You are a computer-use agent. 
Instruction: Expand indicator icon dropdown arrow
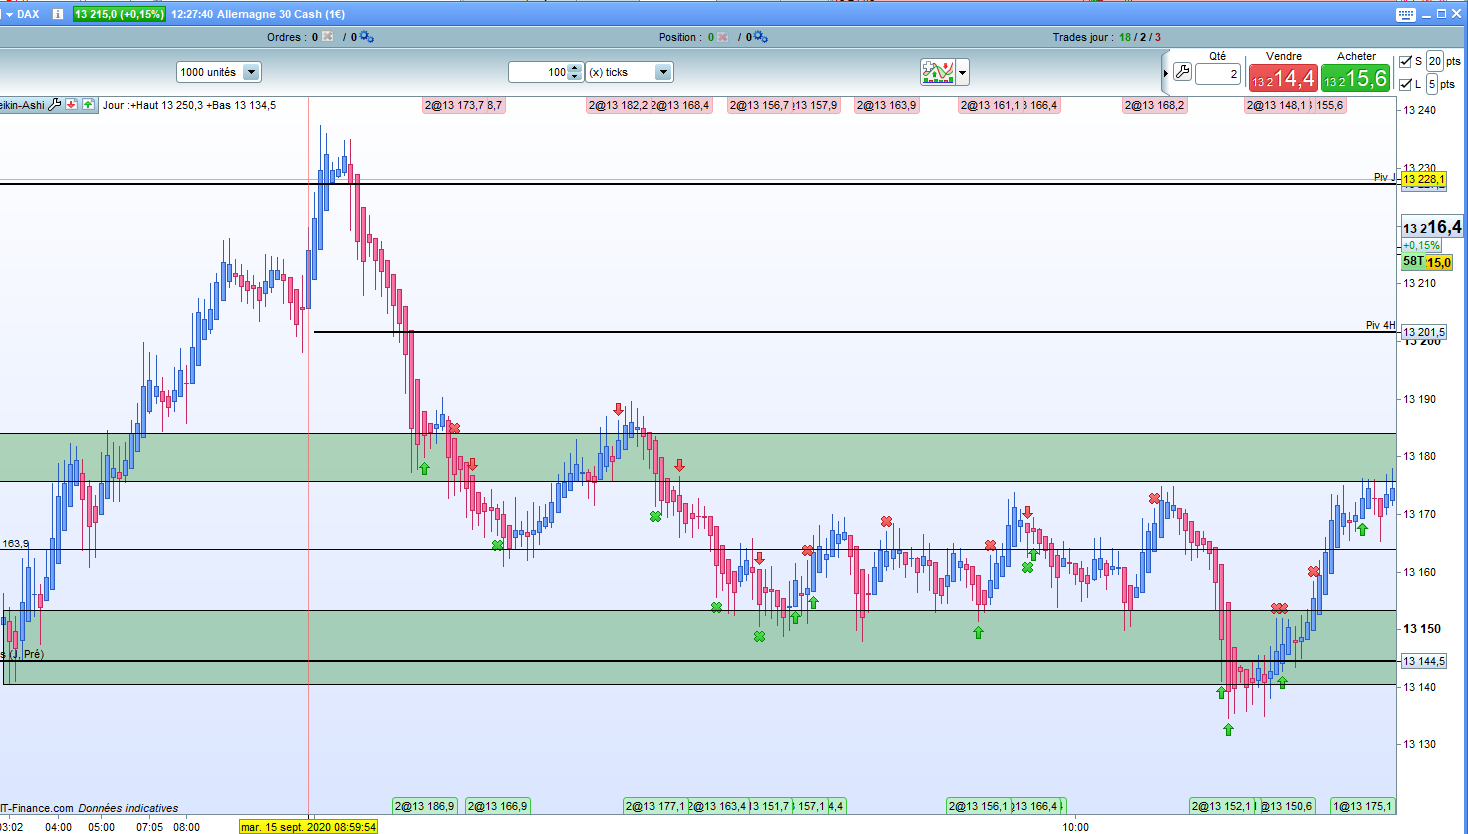963,72
